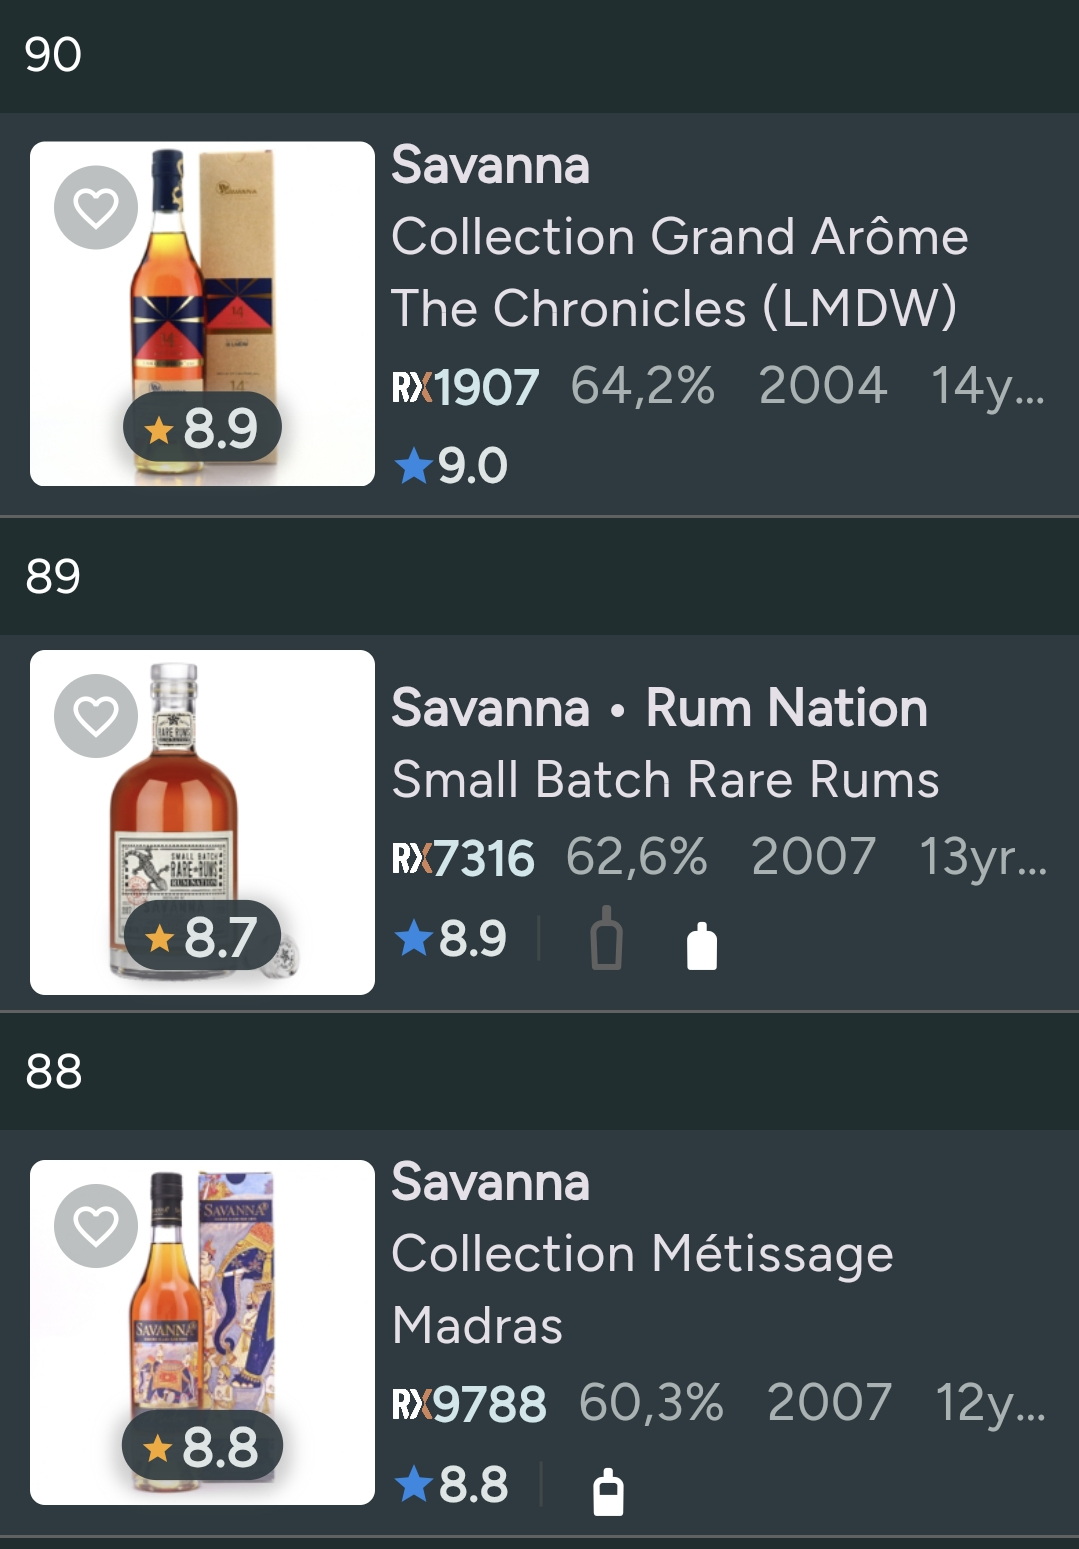Click the blue star 9.0 rating
The width and height of the screenshot is (1079, 1549).
point(451,466)
